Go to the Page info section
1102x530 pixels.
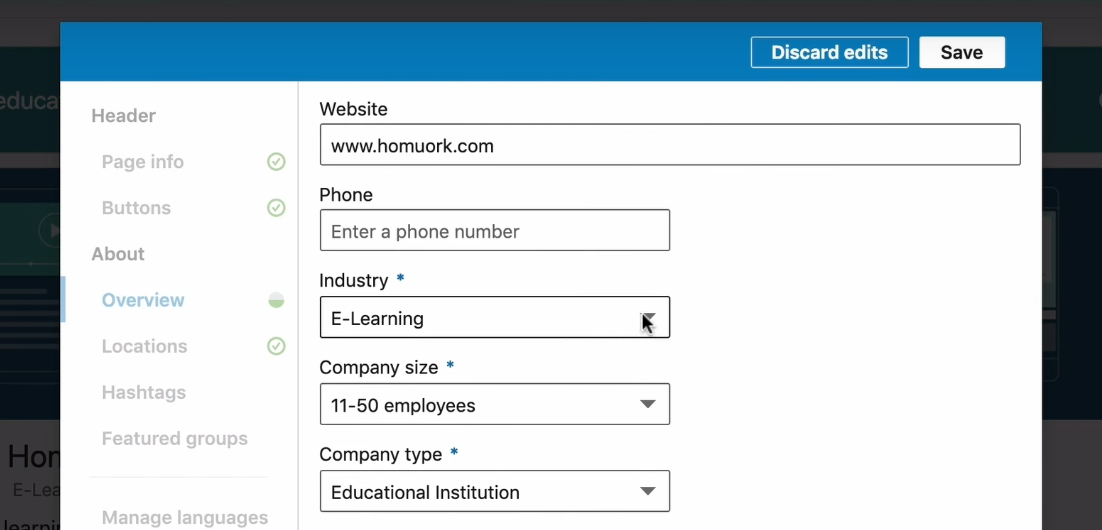(143, 162)
